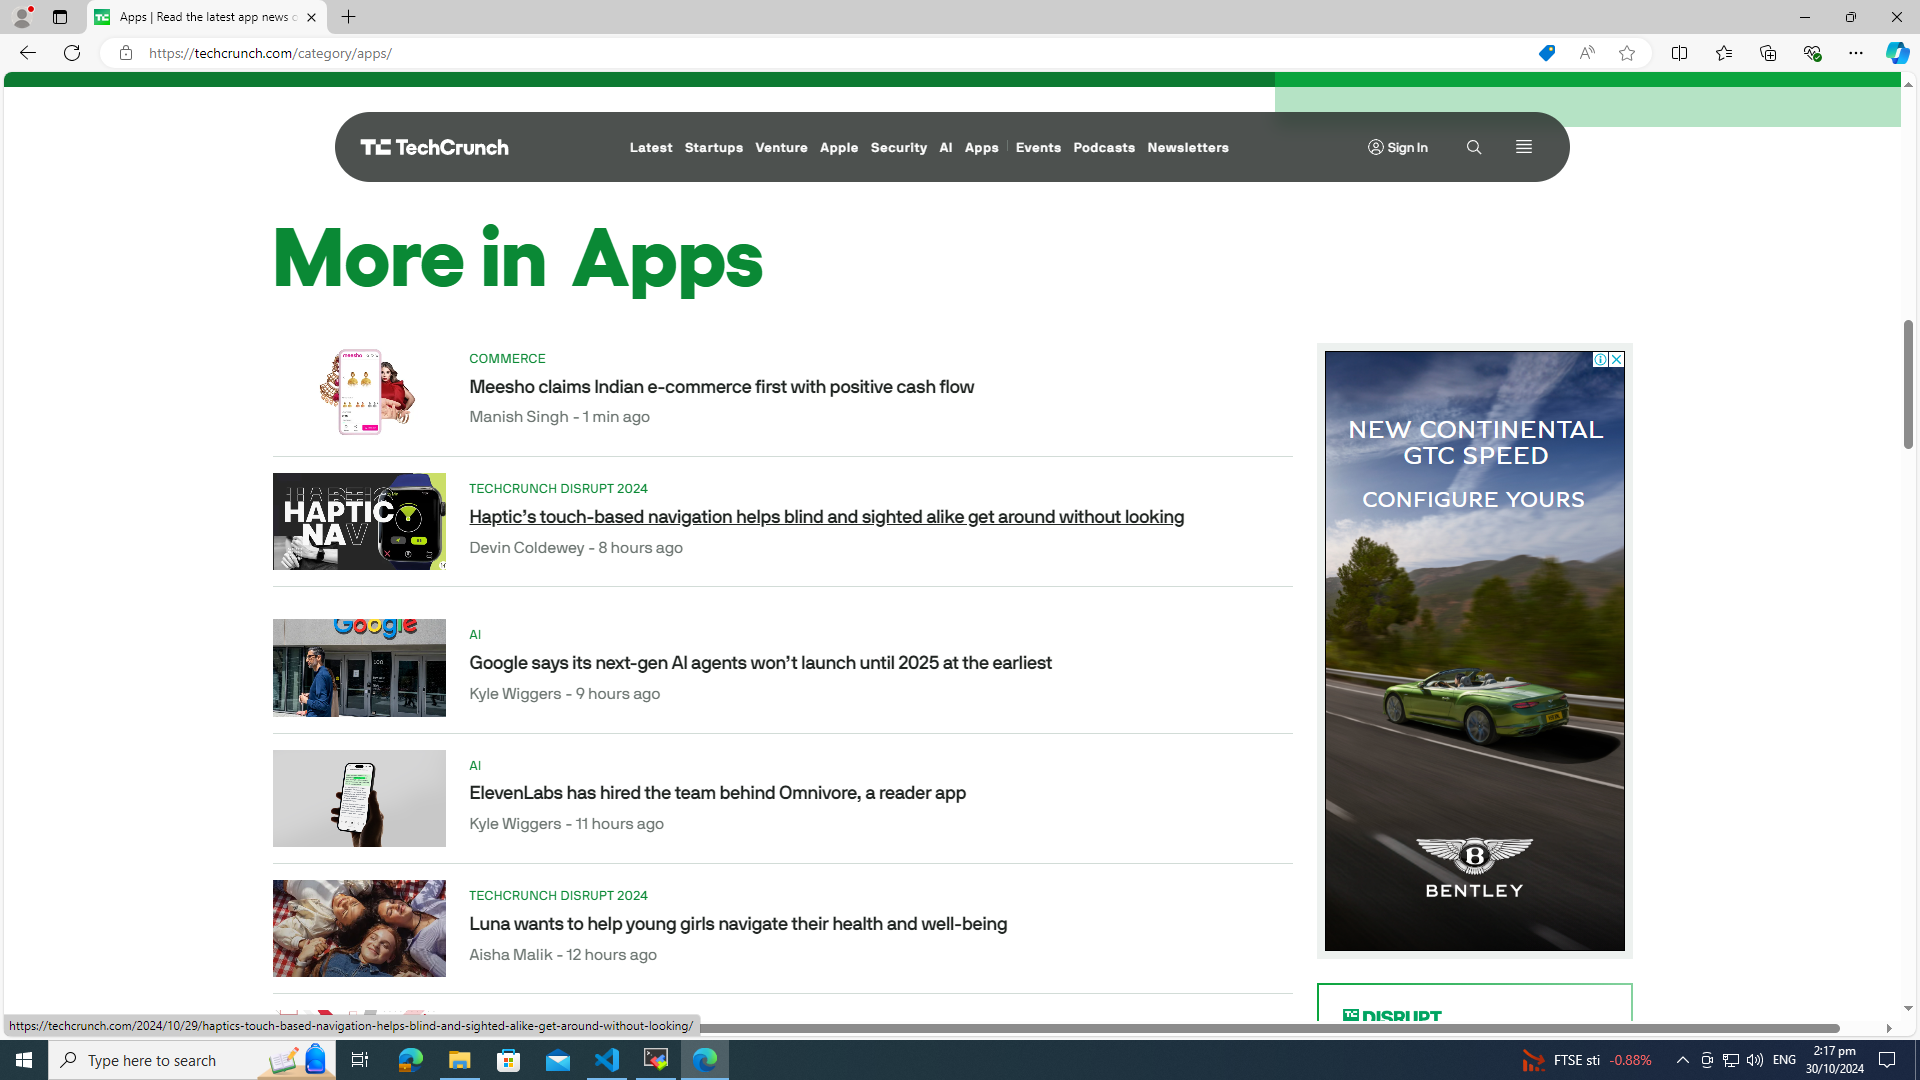Open Visual Studio Code from taskbar
Screen dimensions: 1920x1080
point(607,1060)
